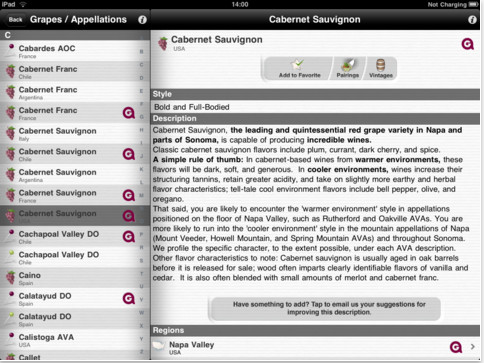This screenshot has width=484, height=363.
Task: Jump to letter B in index
Action: click(x=142, y=52)
